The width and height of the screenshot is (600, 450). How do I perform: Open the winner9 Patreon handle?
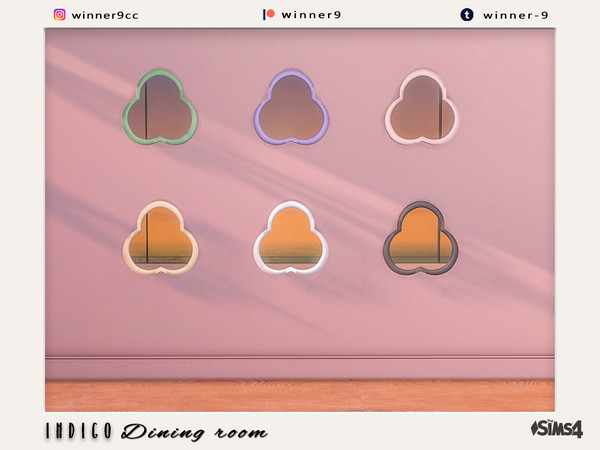(311, 15)
